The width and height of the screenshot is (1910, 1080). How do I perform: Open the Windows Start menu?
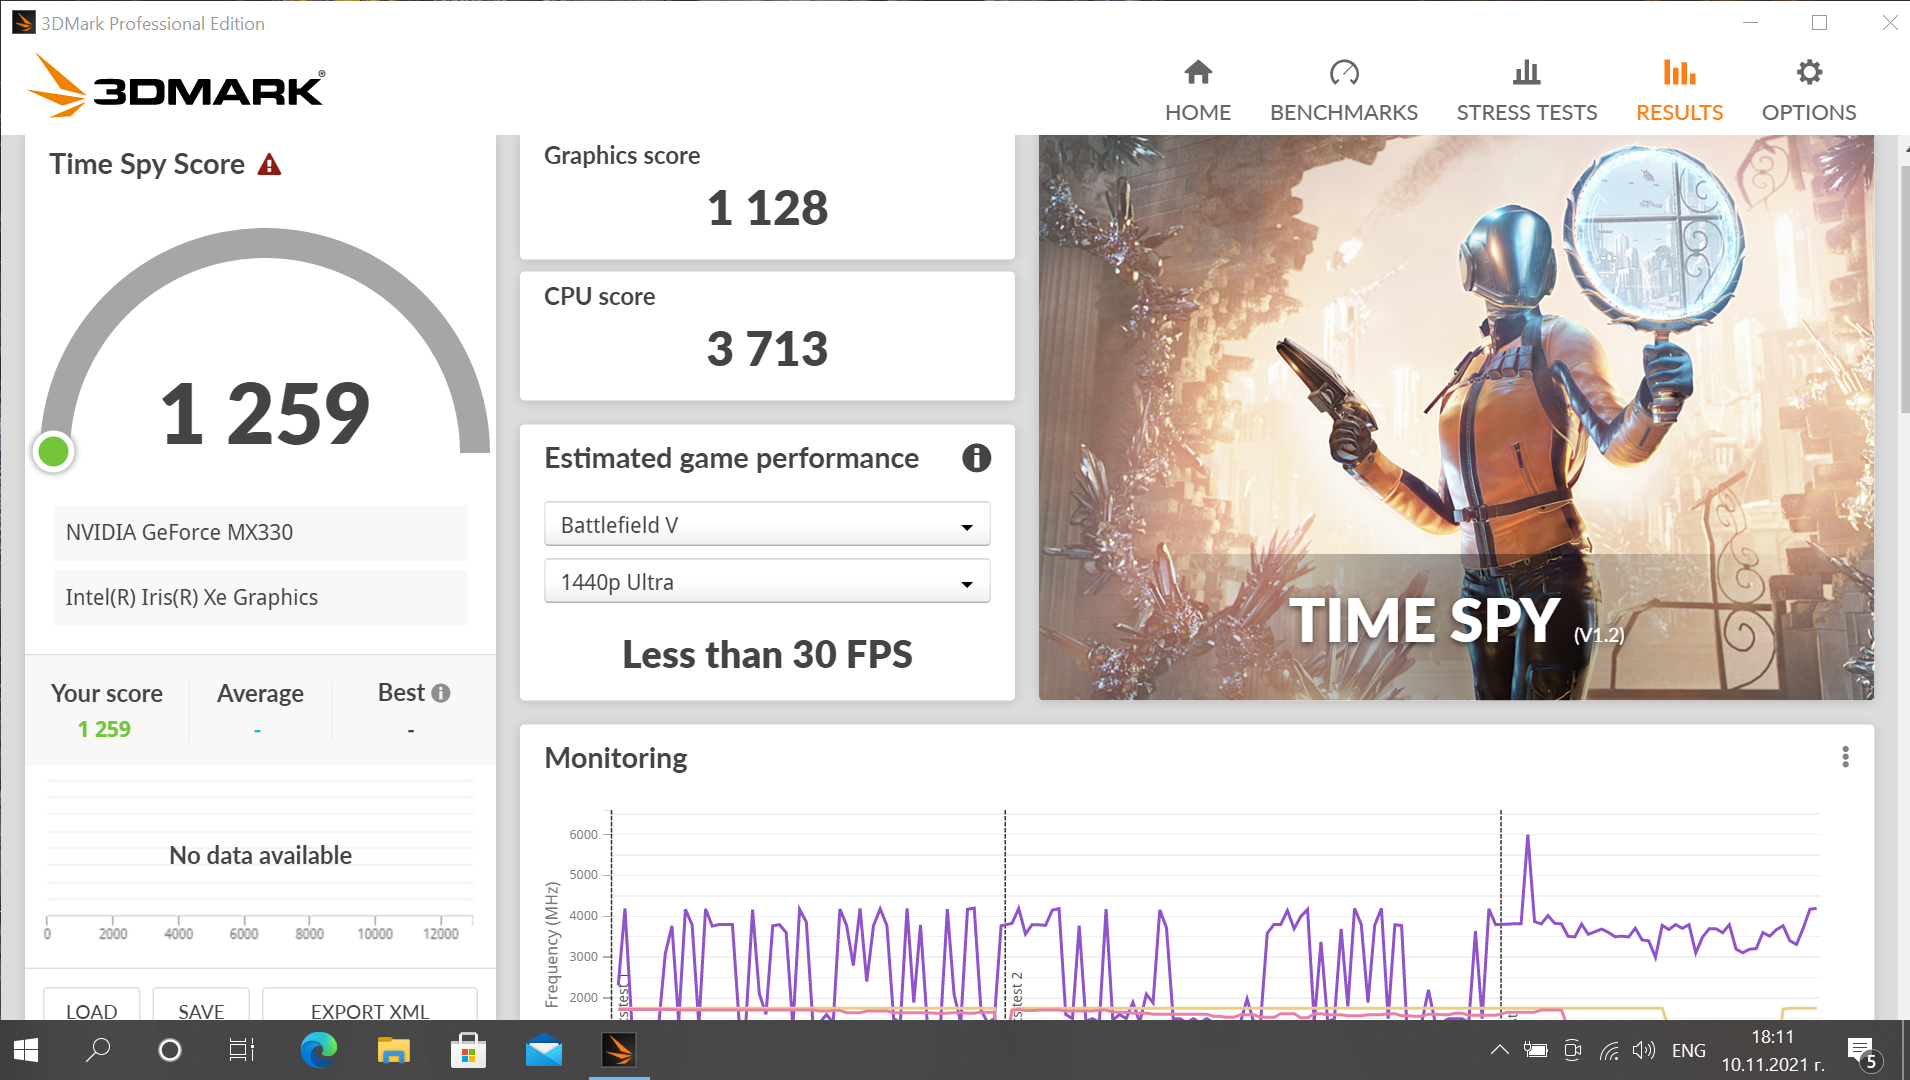pos(26,1050)
